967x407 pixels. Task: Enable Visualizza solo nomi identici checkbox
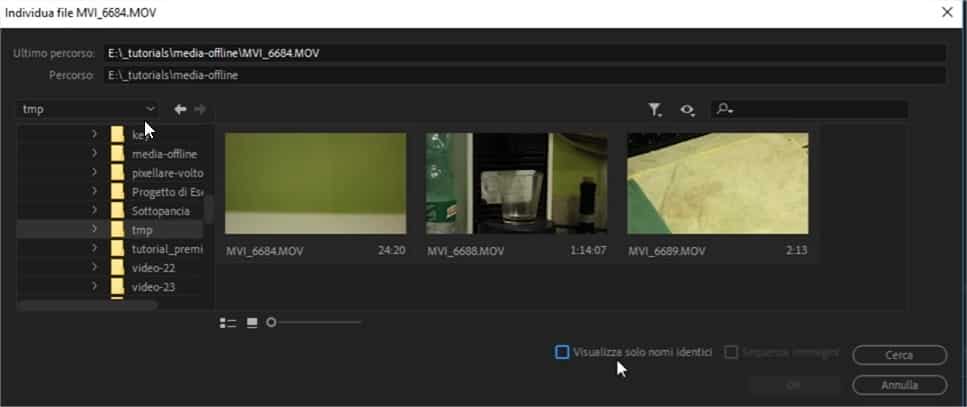pyautogui.click(x=562, y=352)
